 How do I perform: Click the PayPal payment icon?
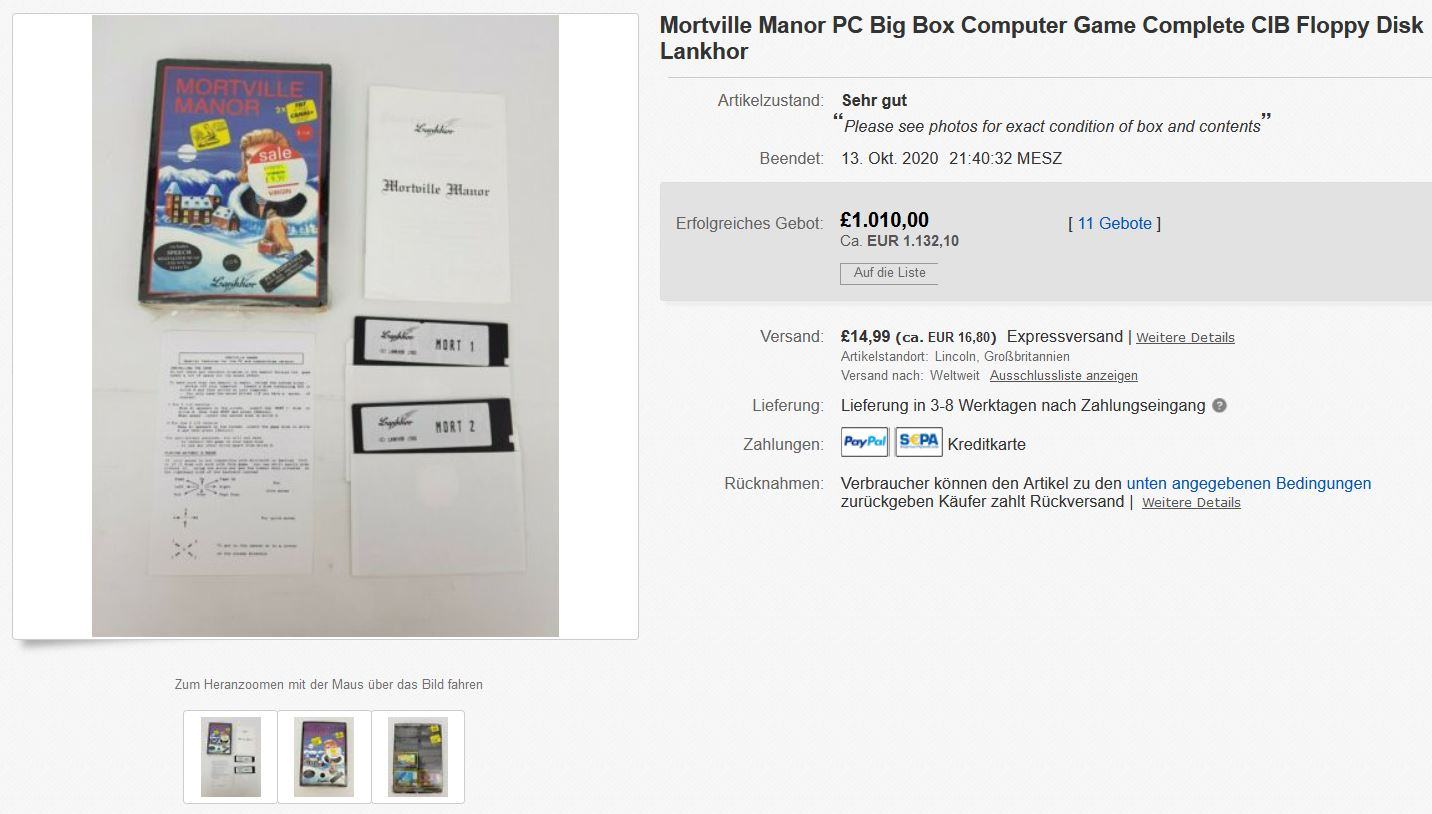(x=865, y=442)
